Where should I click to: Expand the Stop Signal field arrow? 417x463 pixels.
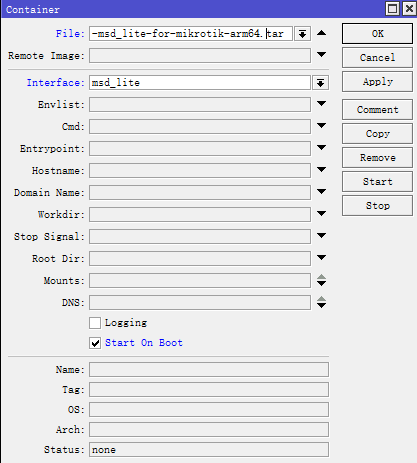click(x=321, y=236)
